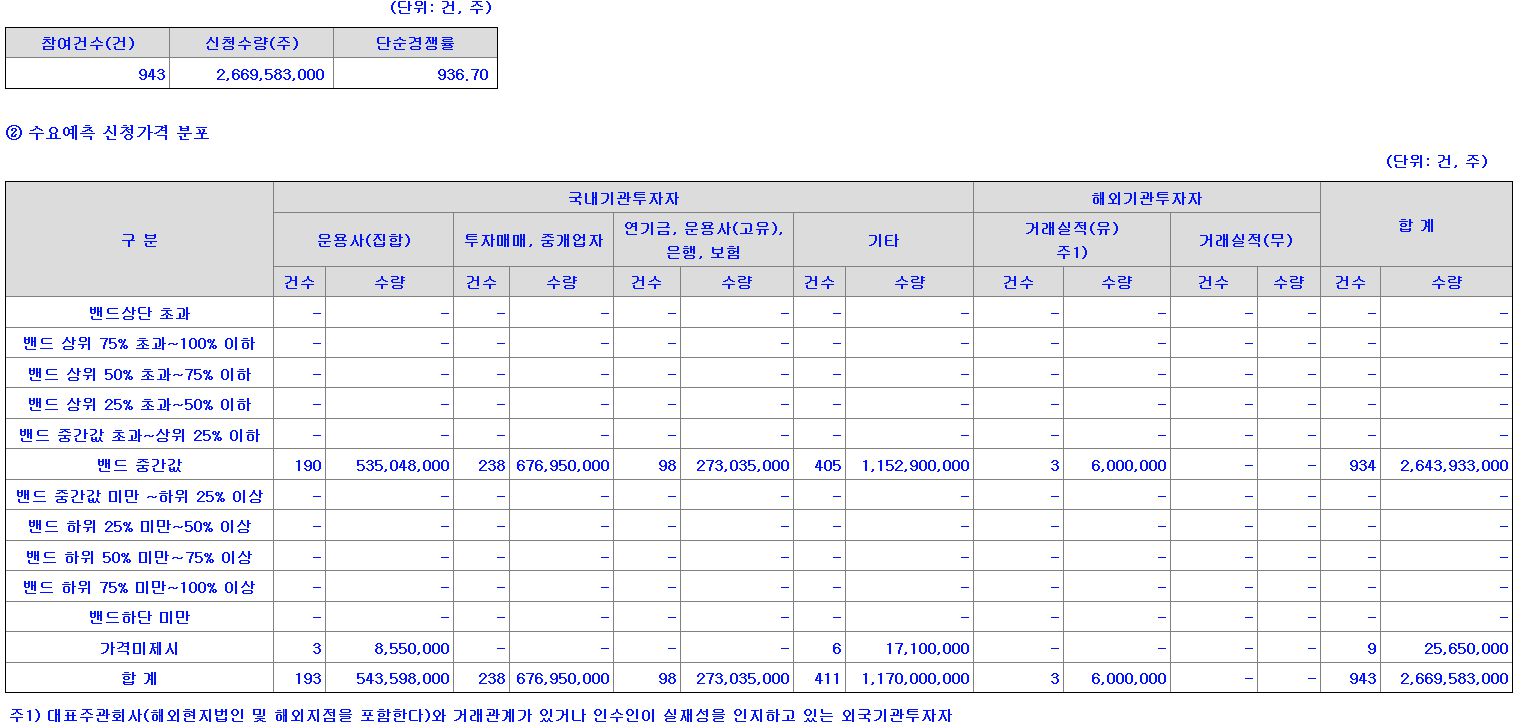Select the 연기금, 운용사(고유), 은행, 보험 header

pyautogui.click(x=703, y=240)
